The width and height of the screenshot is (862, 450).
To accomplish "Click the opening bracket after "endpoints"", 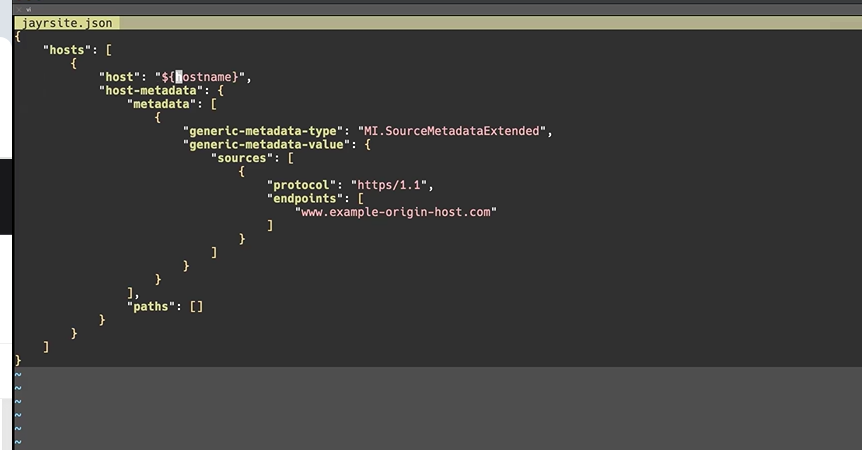I will click(361, 198).
